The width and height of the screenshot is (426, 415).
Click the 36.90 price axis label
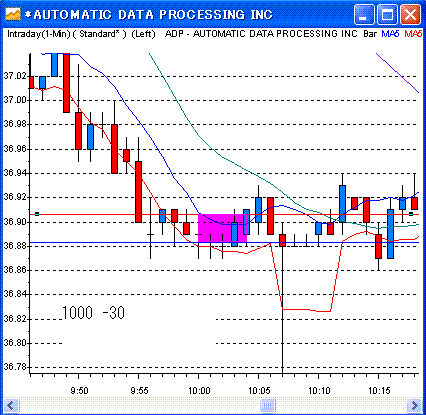pyautogui.click(x=14, y=222)
